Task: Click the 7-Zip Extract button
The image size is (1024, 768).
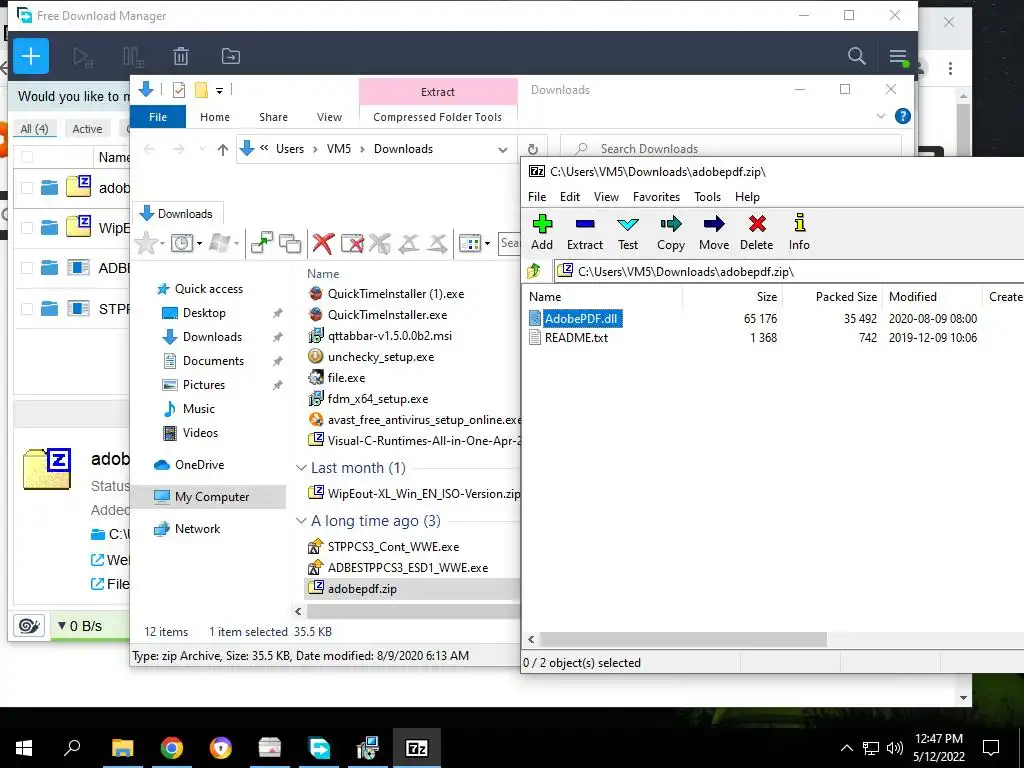Action: coord(584,232)
